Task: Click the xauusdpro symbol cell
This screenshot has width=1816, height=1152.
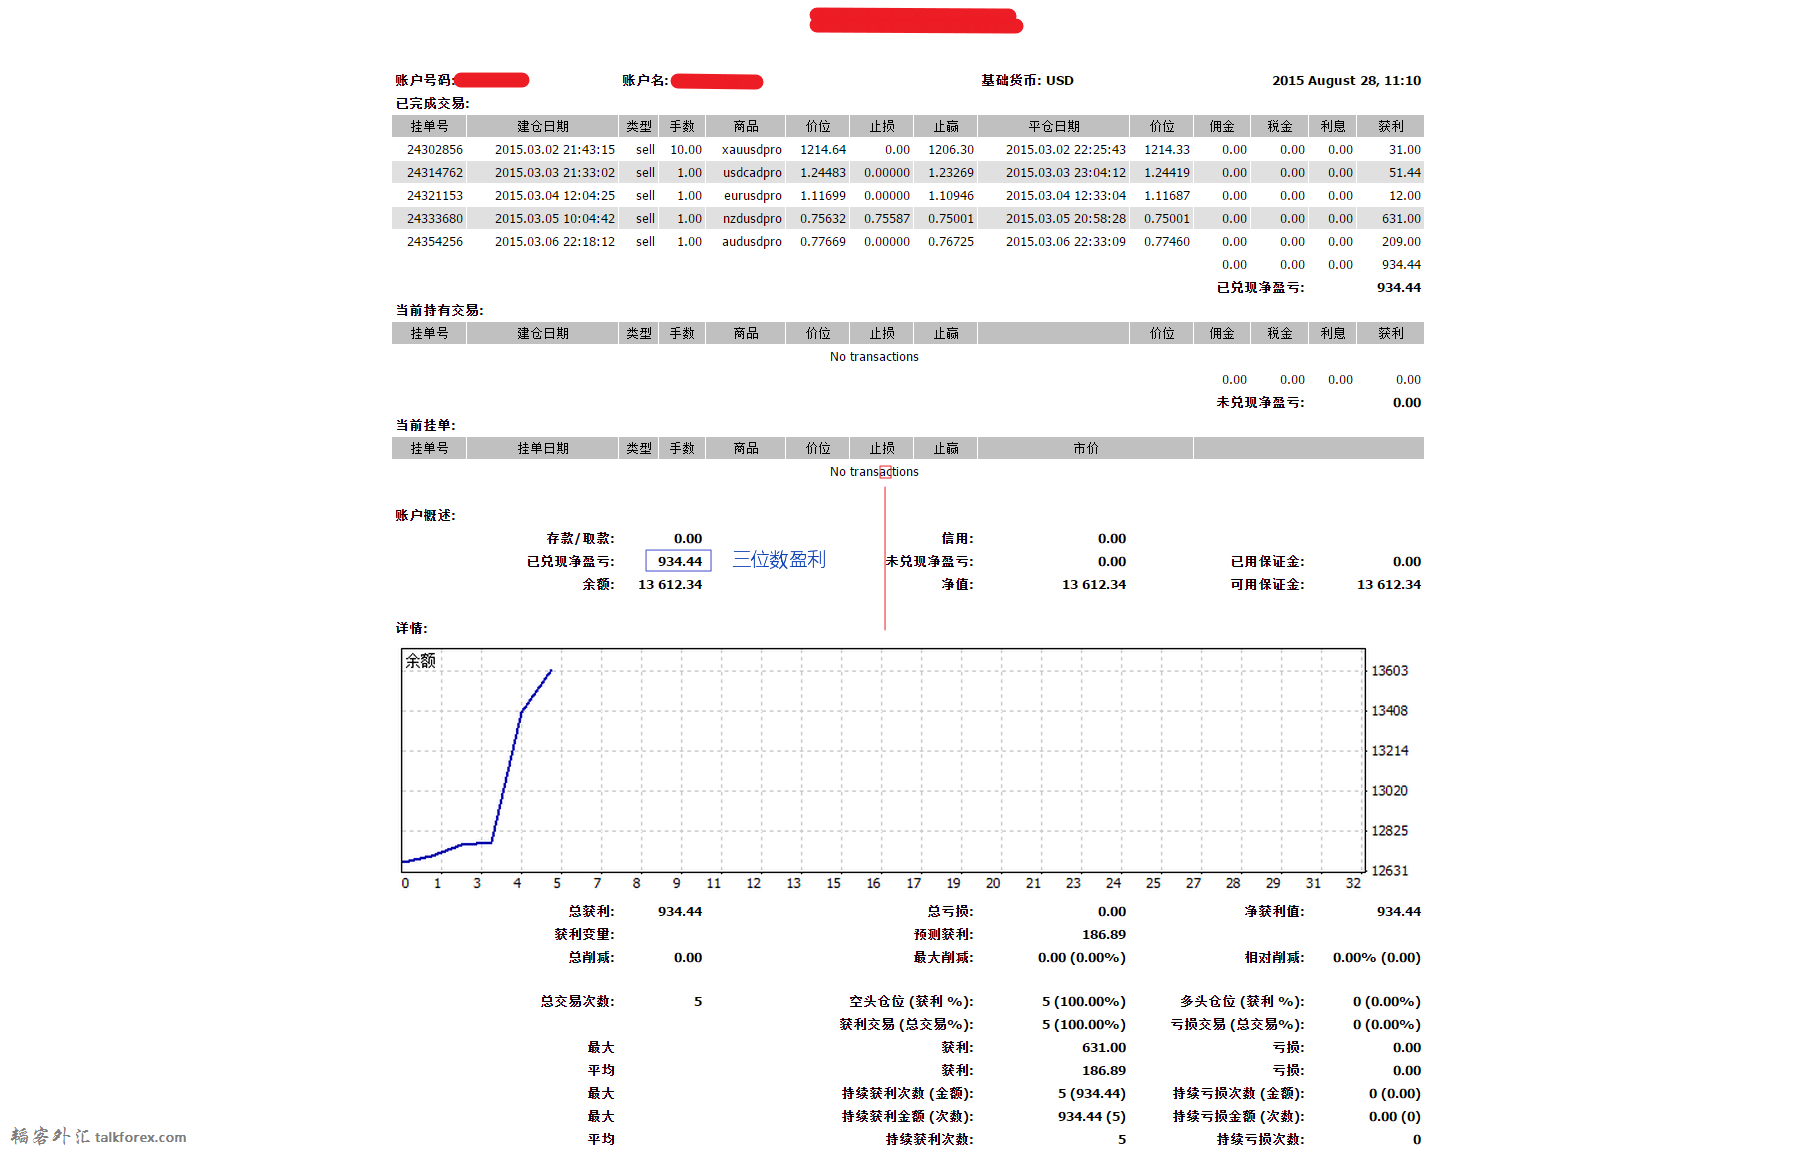Action: [x=752, y=150]
